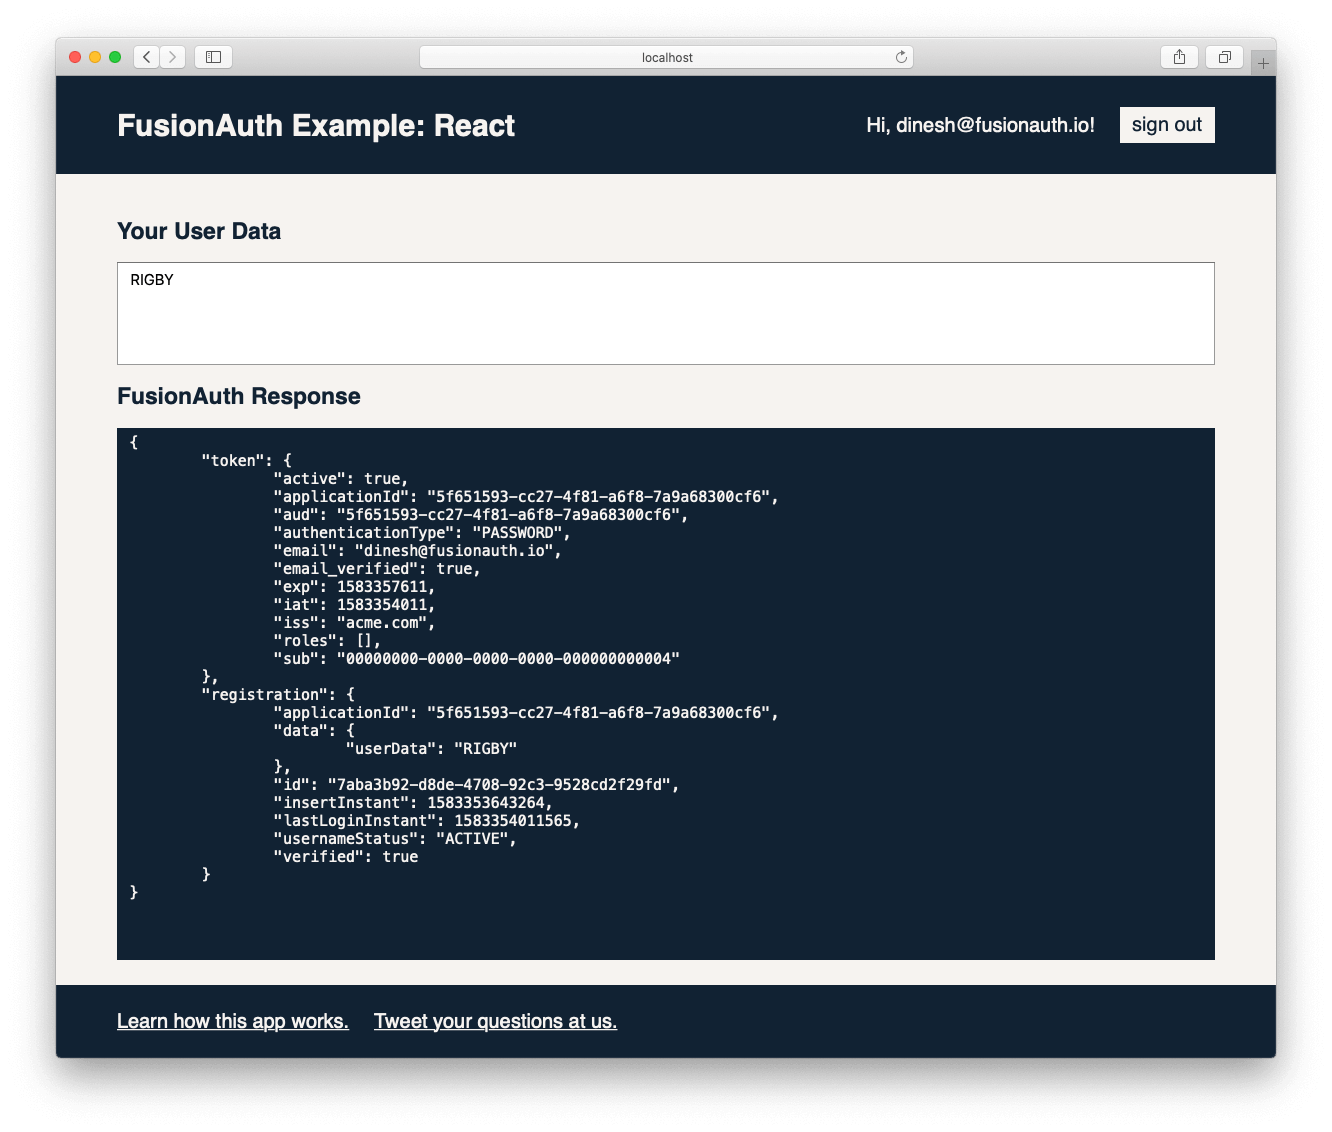Open a new tab with the plus button
Screen dimensions: 1332x1132
pos(1263,63)
